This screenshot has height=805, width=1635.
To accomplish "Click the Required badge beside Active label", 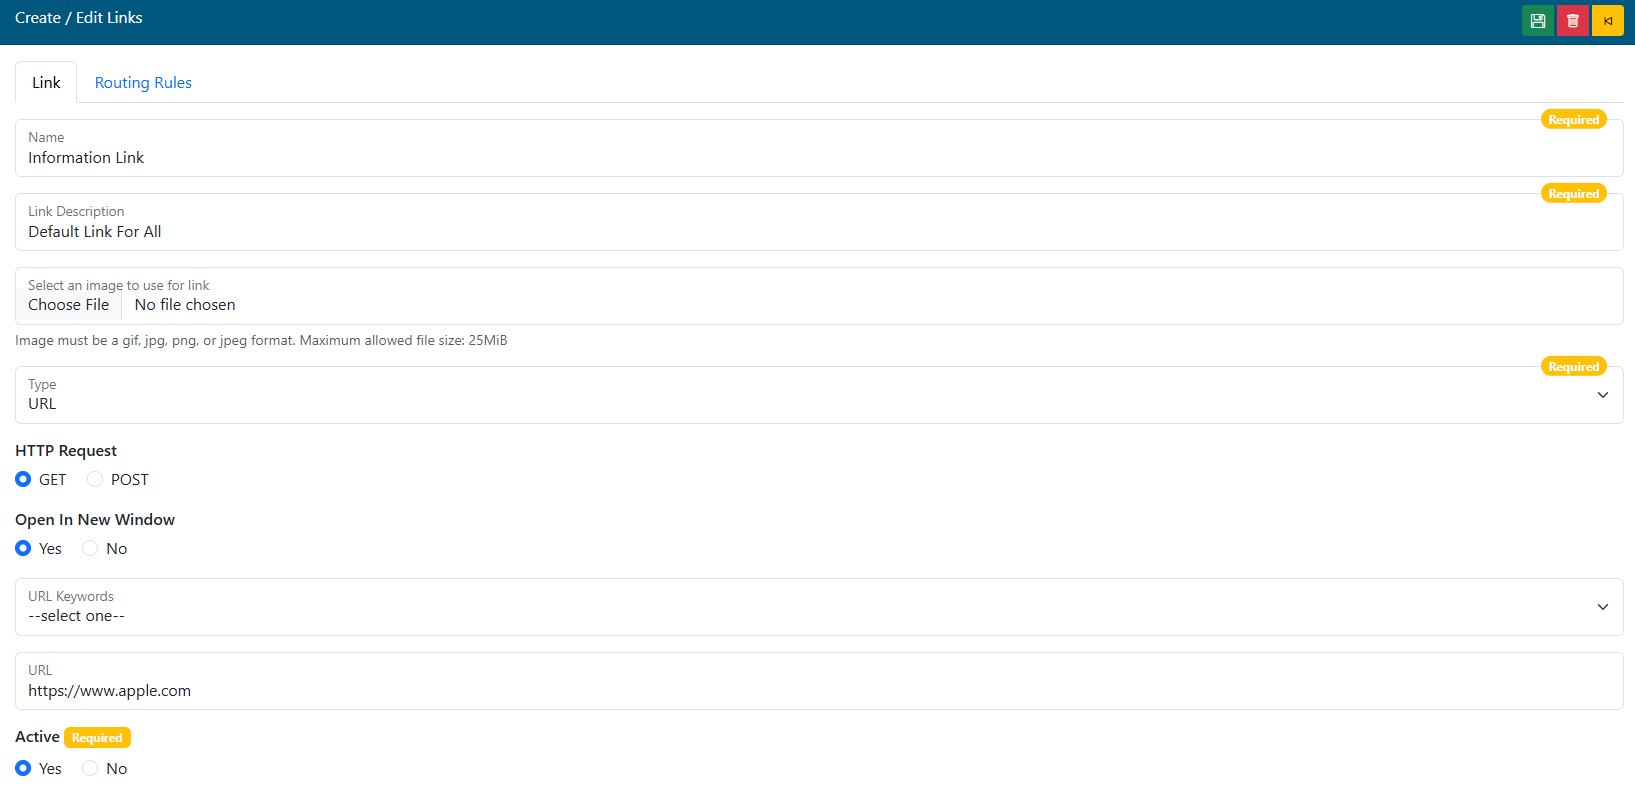I will coord(97,738).
